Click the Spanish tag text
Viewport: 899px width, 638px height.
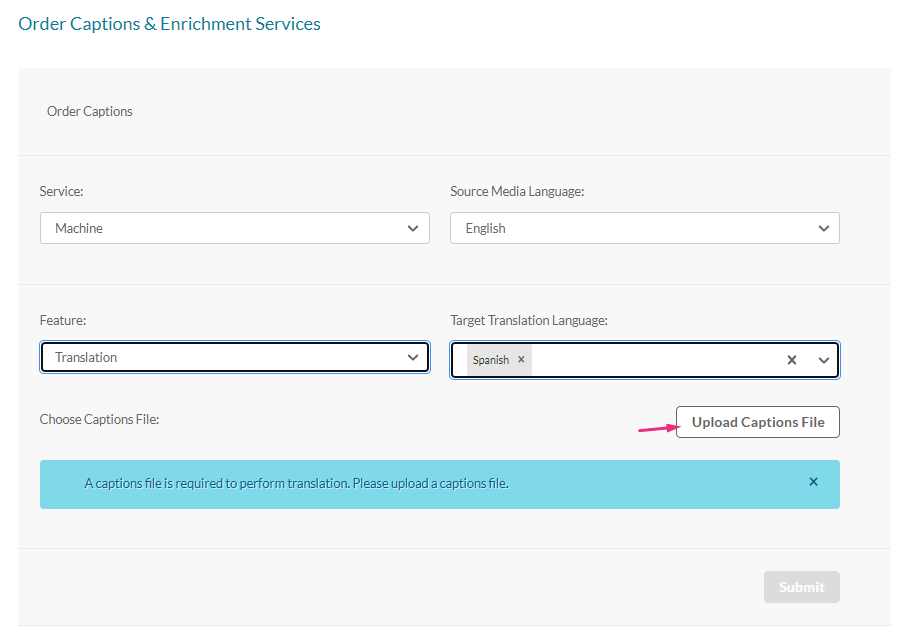[491, 360]
